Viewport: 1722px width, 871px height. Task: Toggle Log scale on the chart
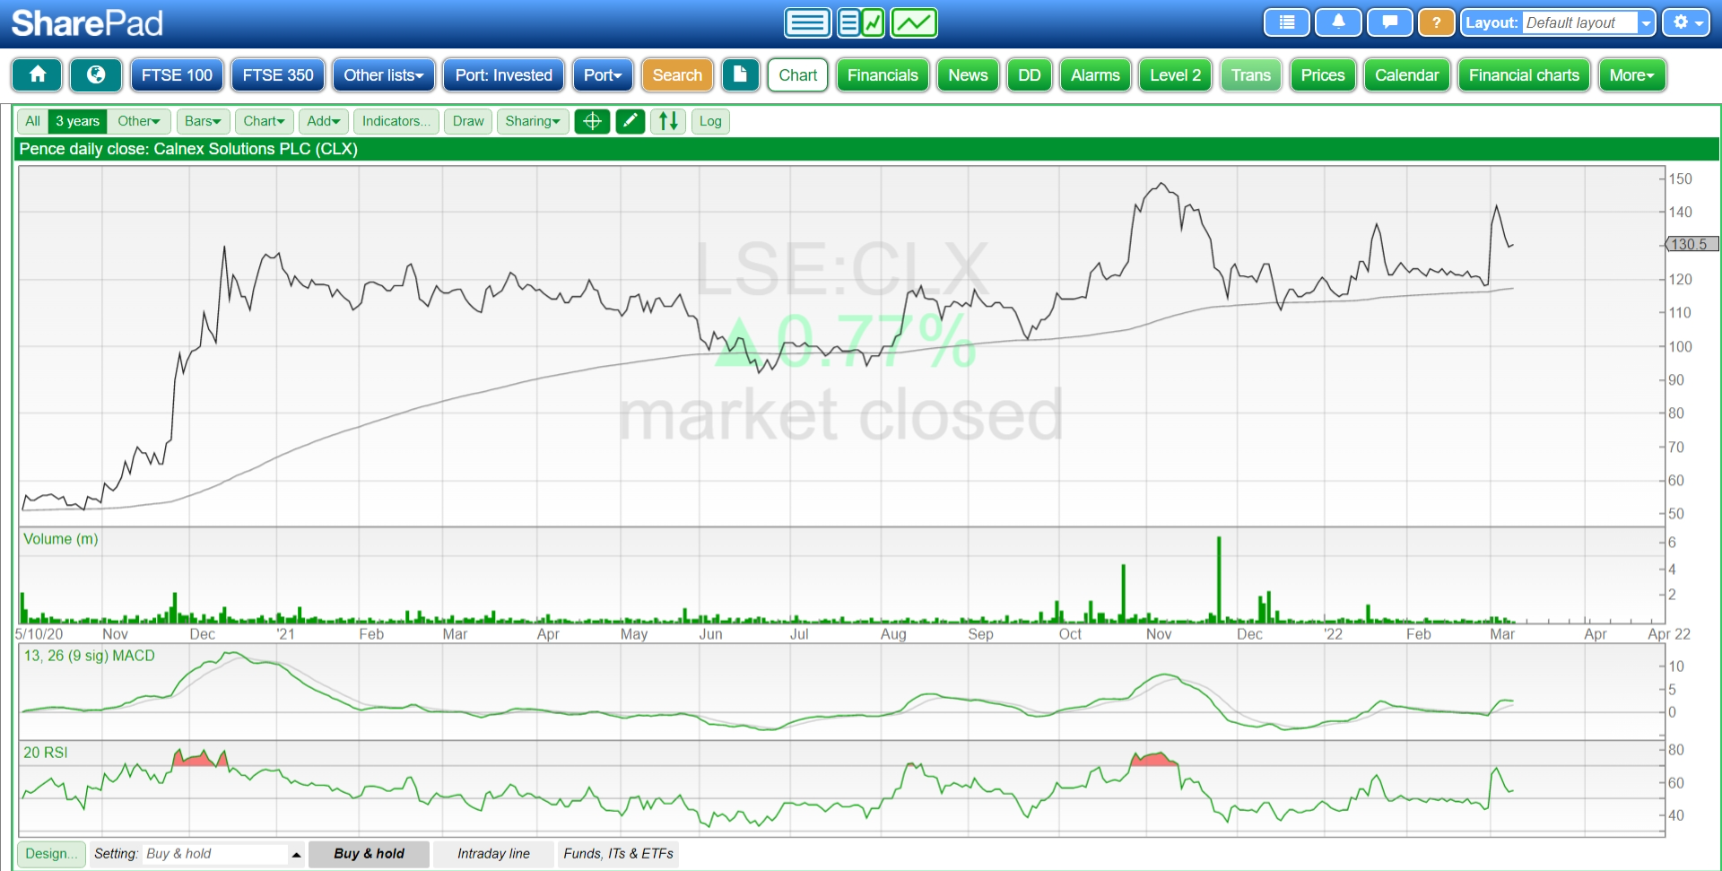coord(710,121)
